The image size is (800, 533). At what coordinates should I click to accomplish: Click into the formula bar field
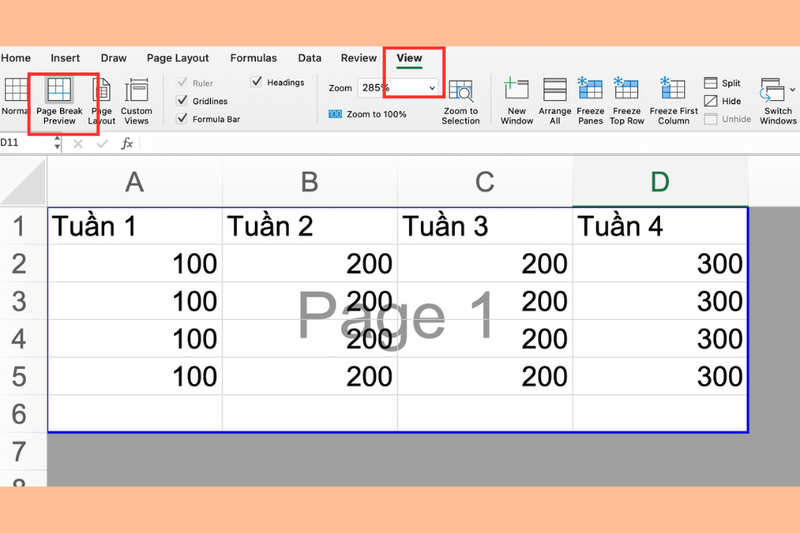(469, 143)
